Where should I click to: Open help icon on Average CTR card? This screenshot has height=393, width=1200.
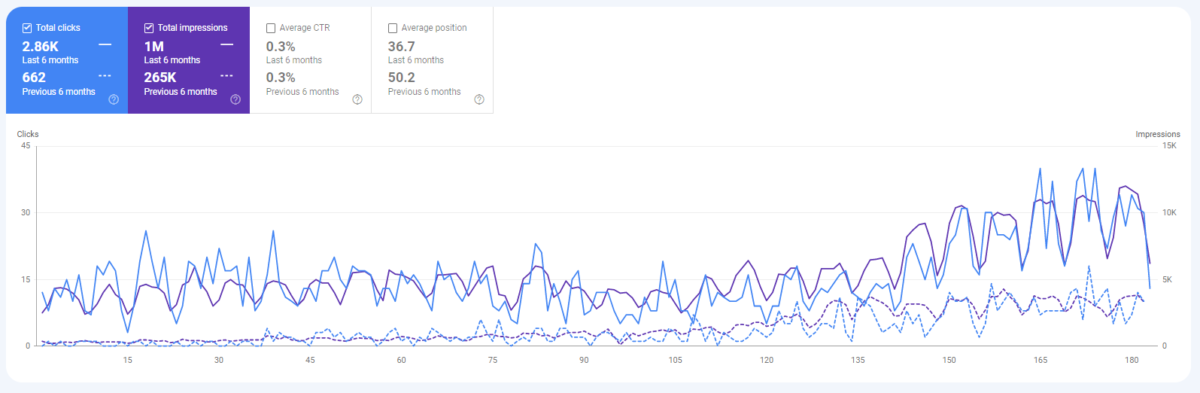(357, 99)
